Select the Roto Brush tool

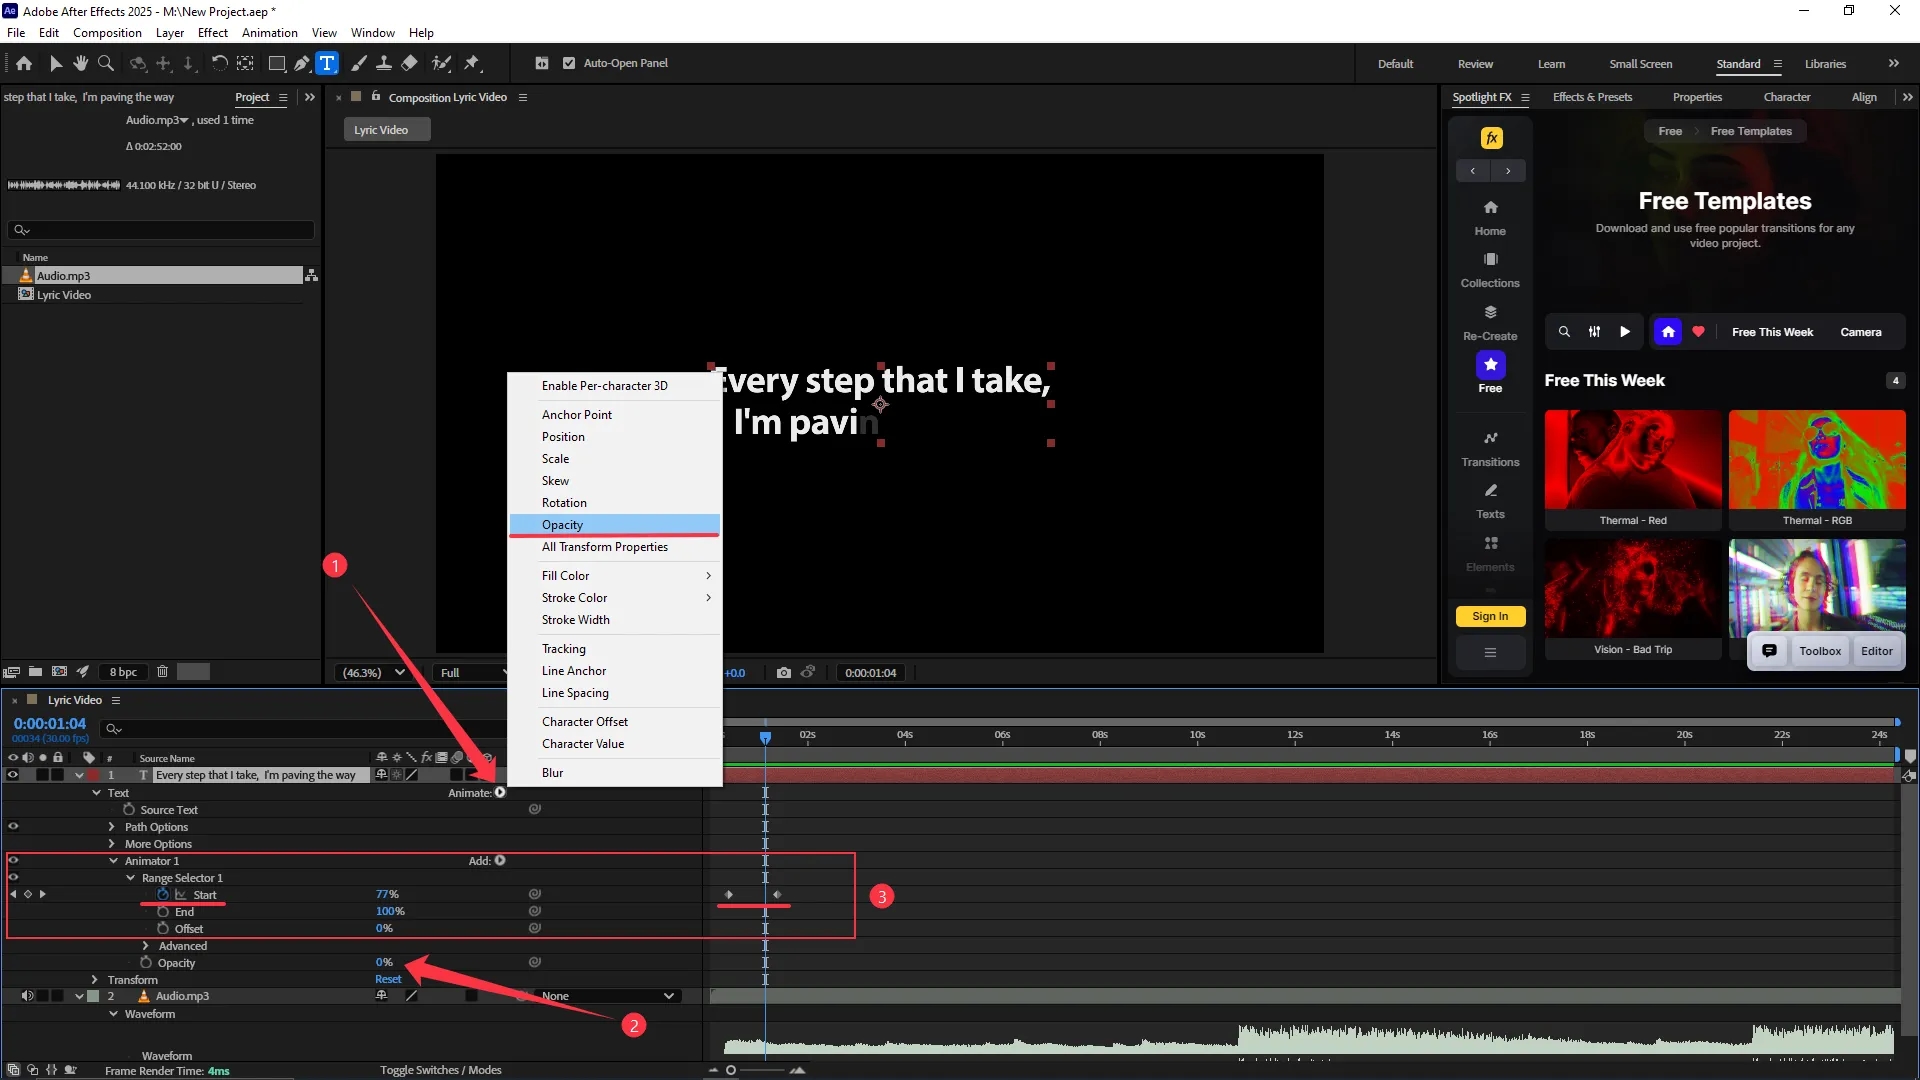(441, 63)
